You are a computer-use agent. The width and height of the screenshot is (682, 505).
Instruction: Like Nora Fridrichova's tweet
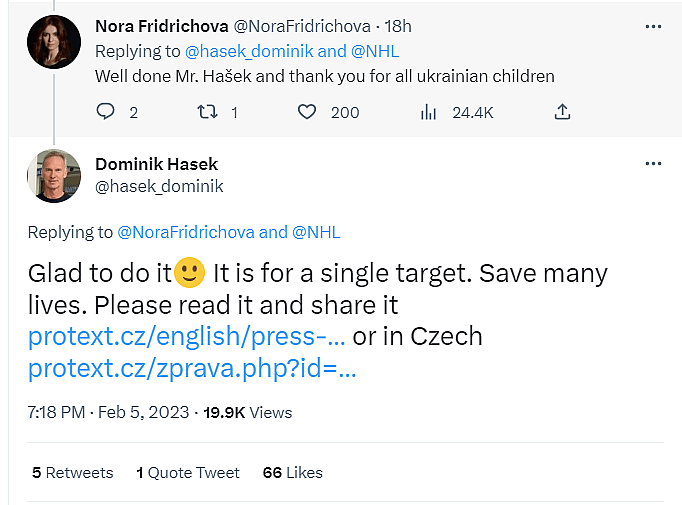pyautogui.click(x=307, y=112)
